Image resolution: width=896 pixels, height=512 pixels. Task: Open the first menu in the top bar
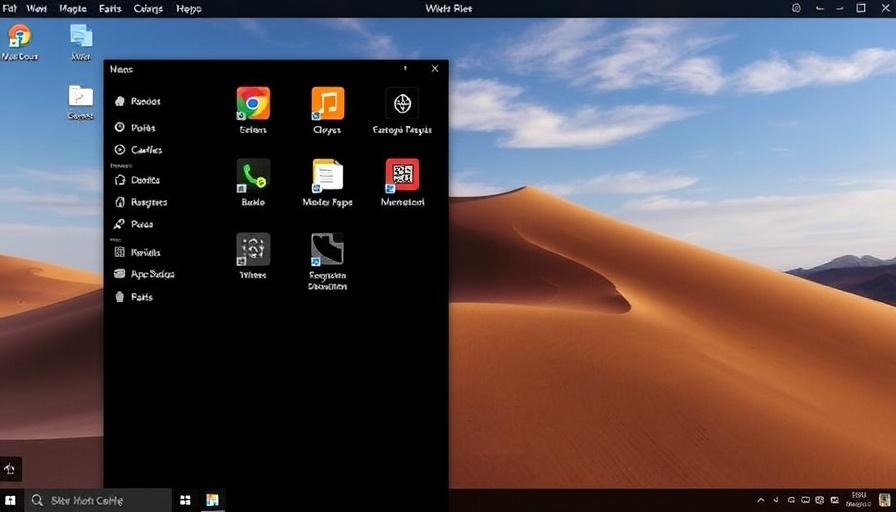[10, 9]
